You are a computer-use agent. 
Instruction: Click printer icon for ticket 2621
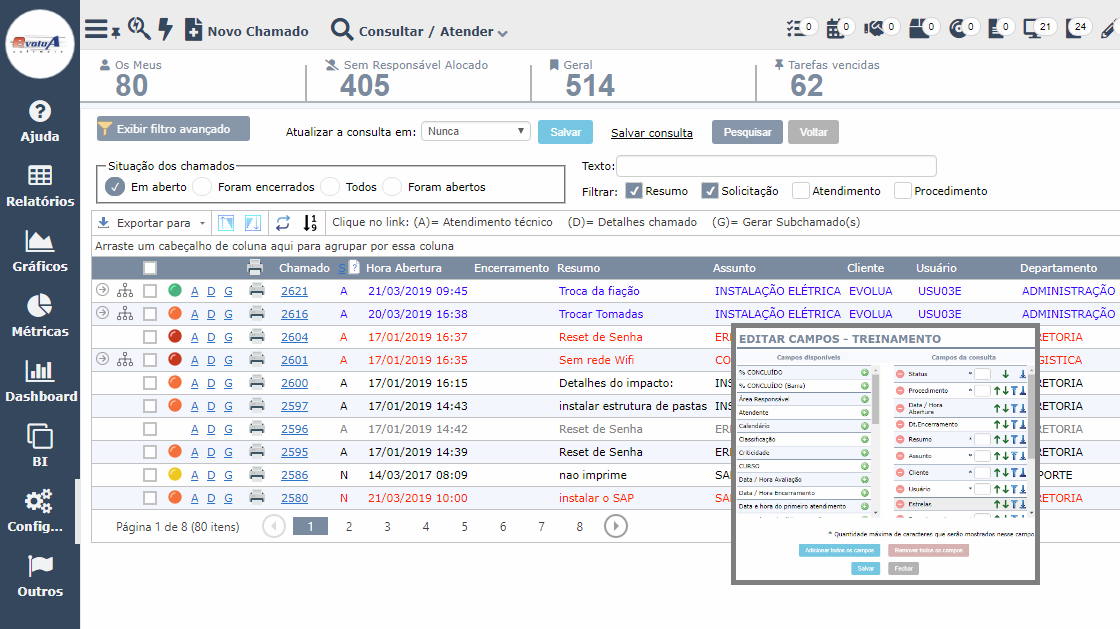point(257,291)
